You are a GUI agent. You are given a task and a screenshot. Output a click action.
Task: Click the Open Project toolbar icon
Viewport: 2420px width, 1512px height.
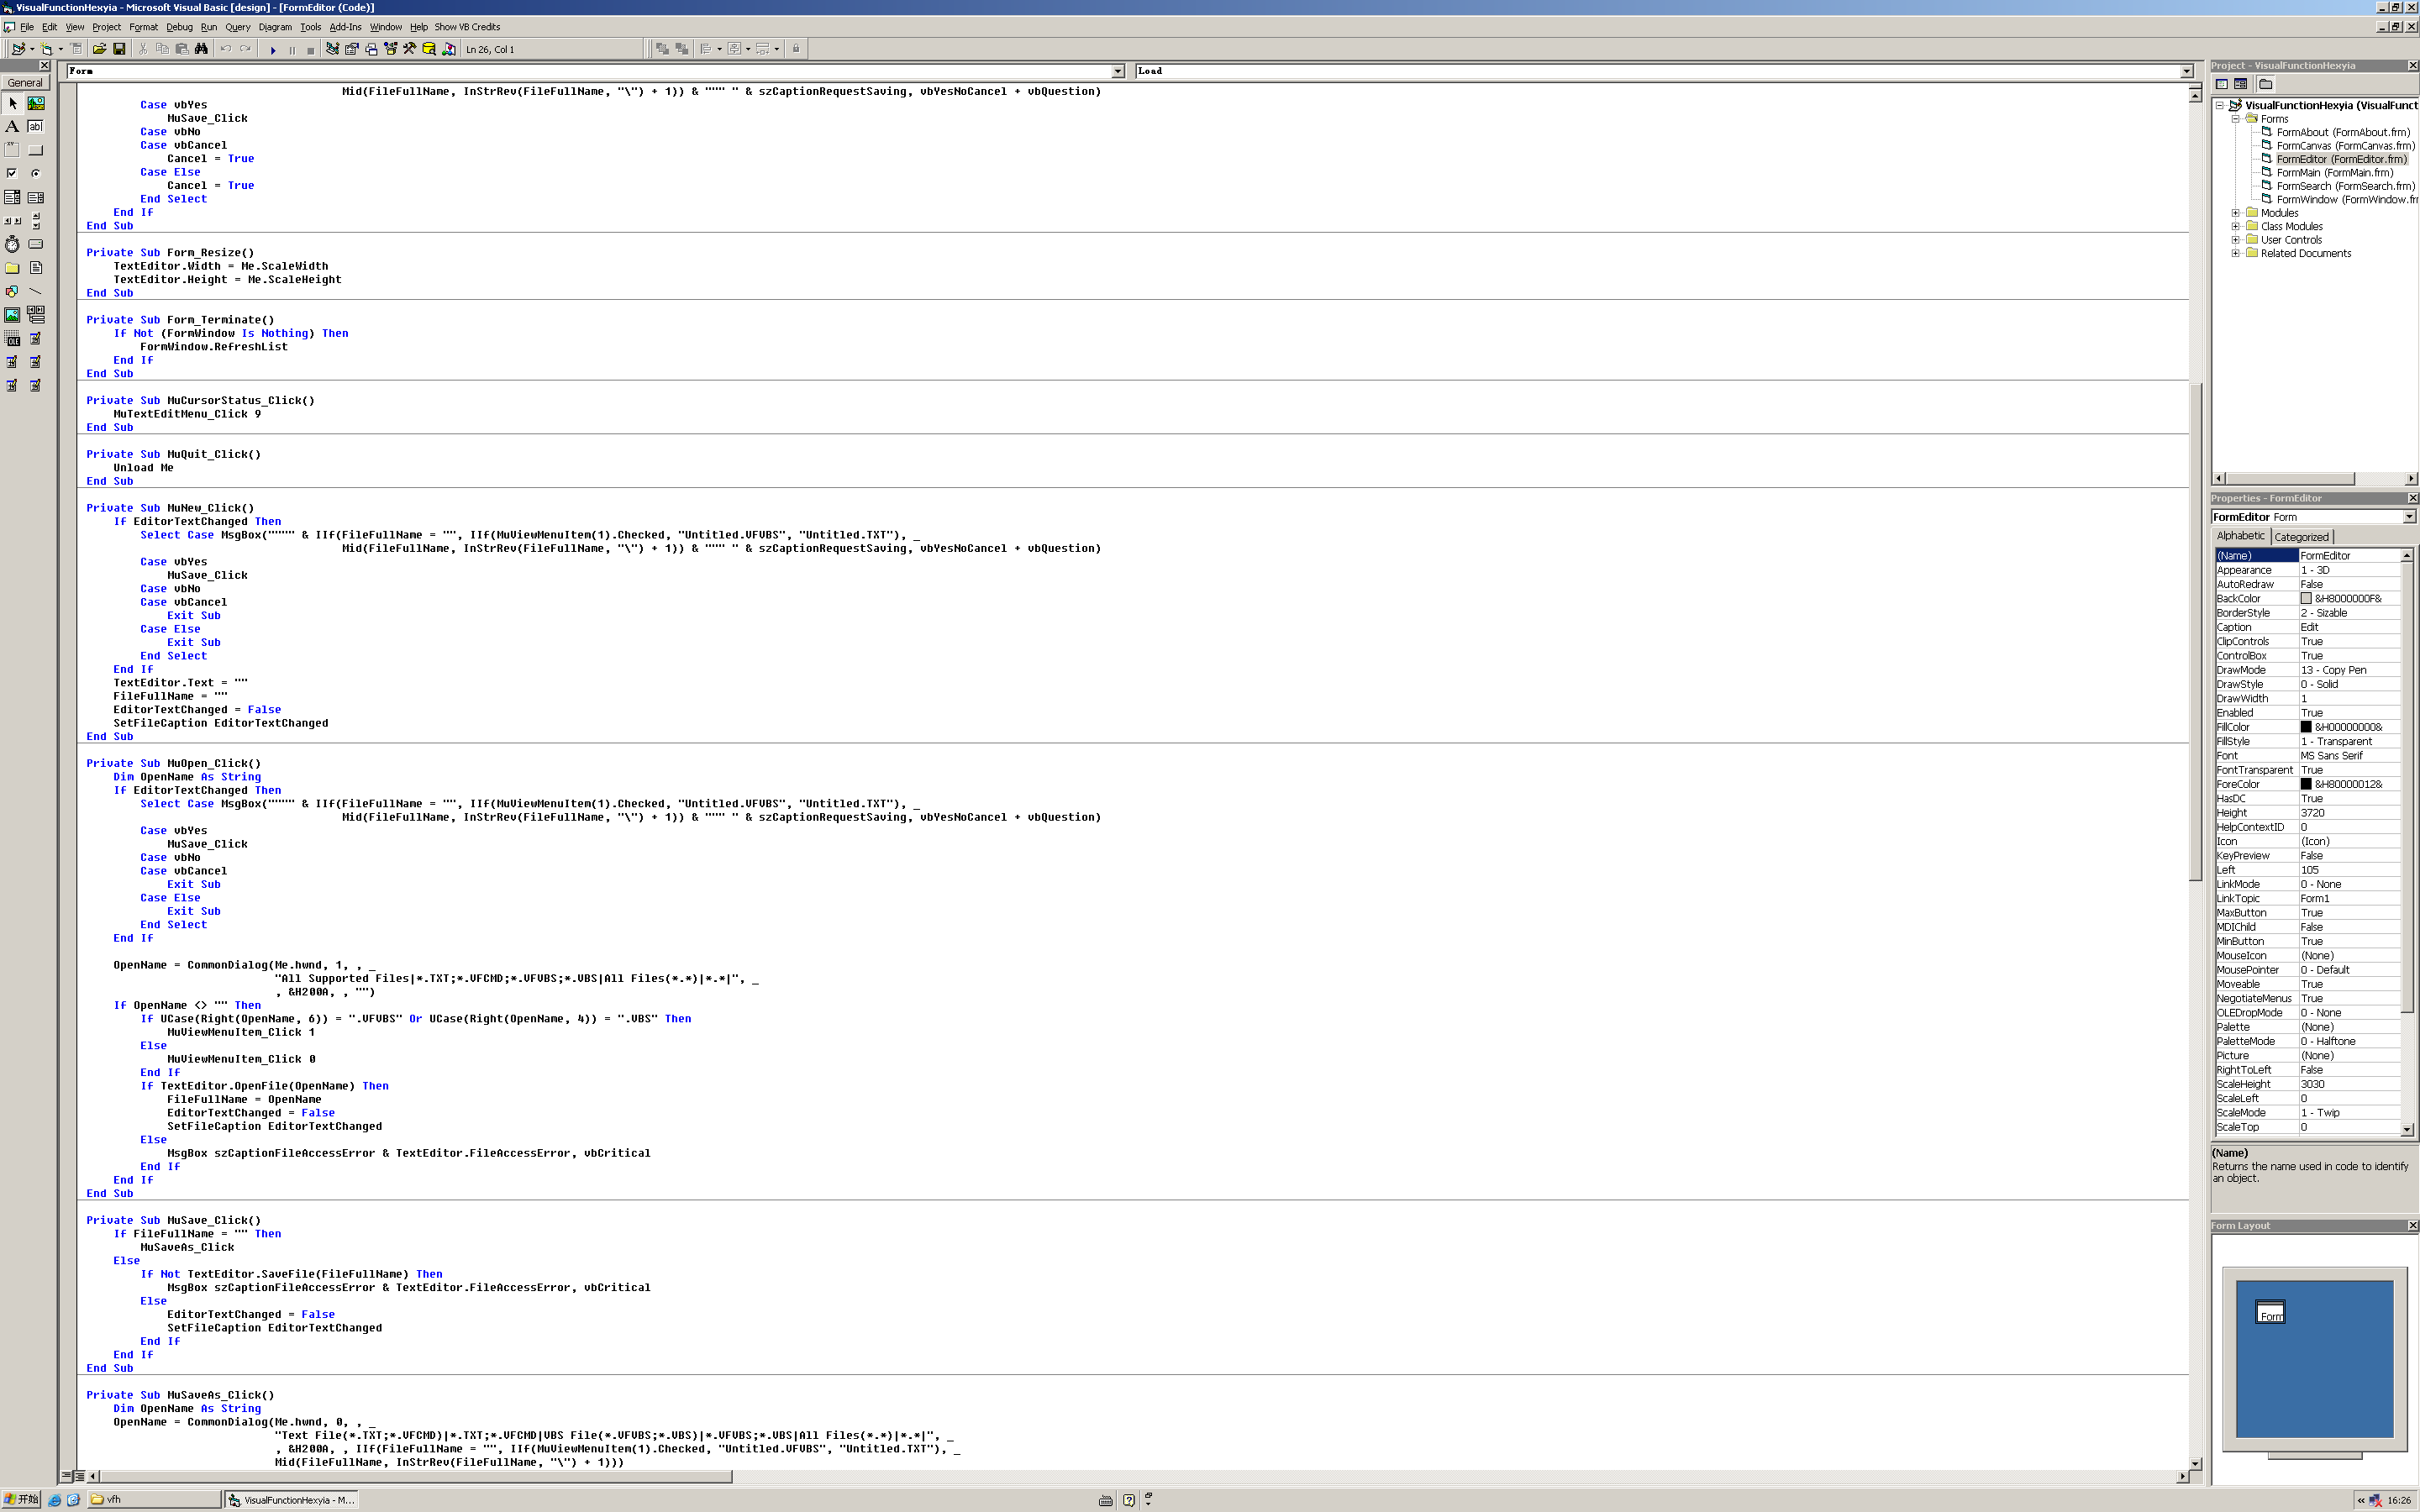tap(99, 49)
